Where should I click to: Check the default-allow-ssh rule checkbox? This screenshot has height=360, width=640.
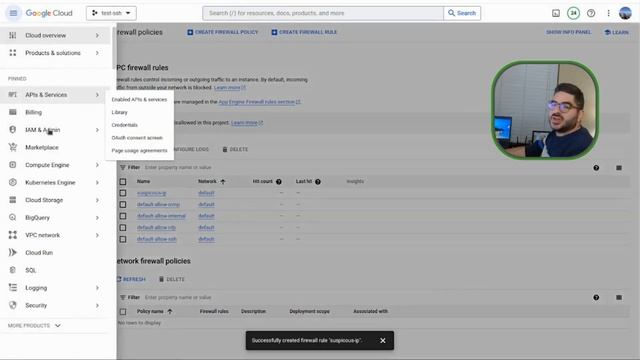coord(123,239)
